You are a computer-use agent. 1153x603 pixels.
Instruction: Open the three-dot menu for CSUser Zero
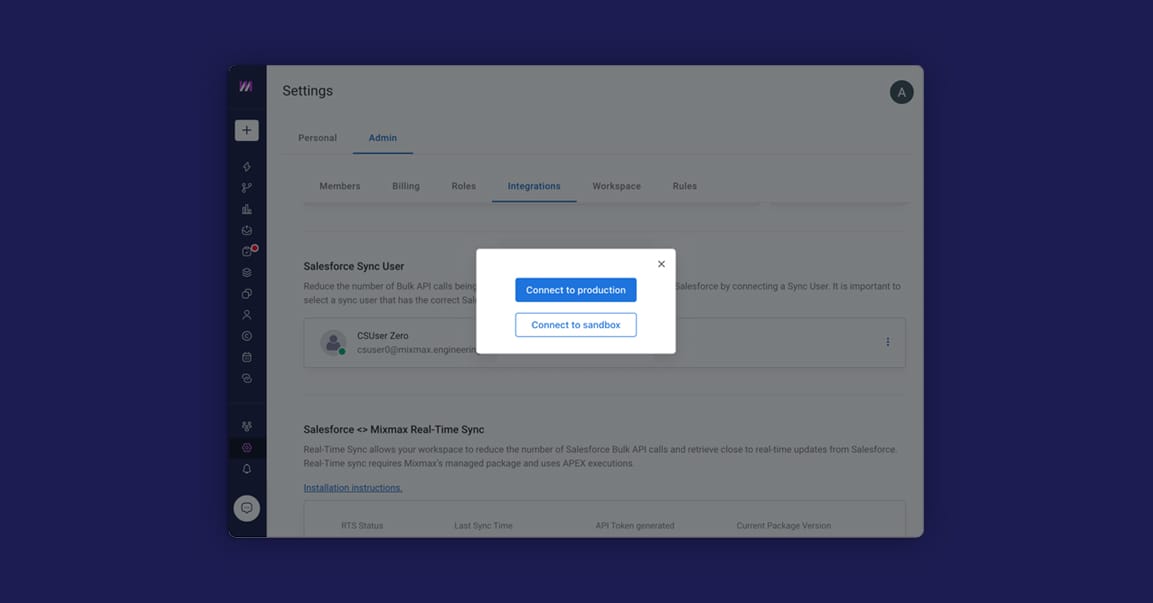pos(888,342)
